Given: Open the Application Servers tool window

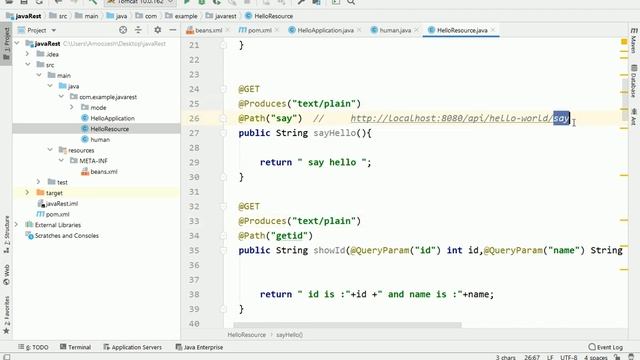Looking at the screenshot, I should (x=133, y=347).
